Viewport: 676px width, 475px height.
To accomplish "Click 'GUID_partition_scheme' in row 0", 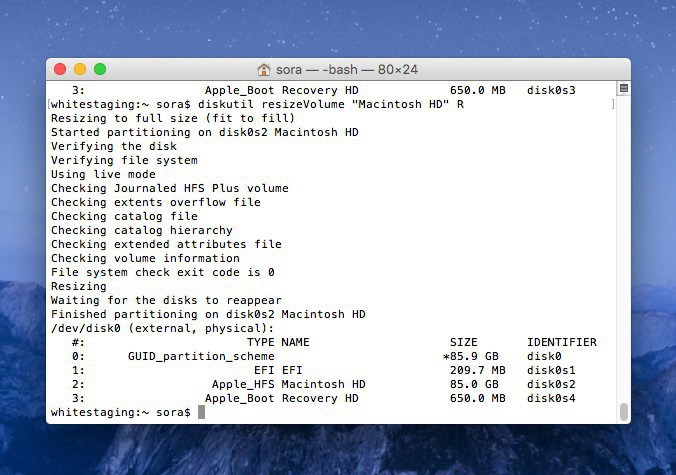I will (201, 356).
